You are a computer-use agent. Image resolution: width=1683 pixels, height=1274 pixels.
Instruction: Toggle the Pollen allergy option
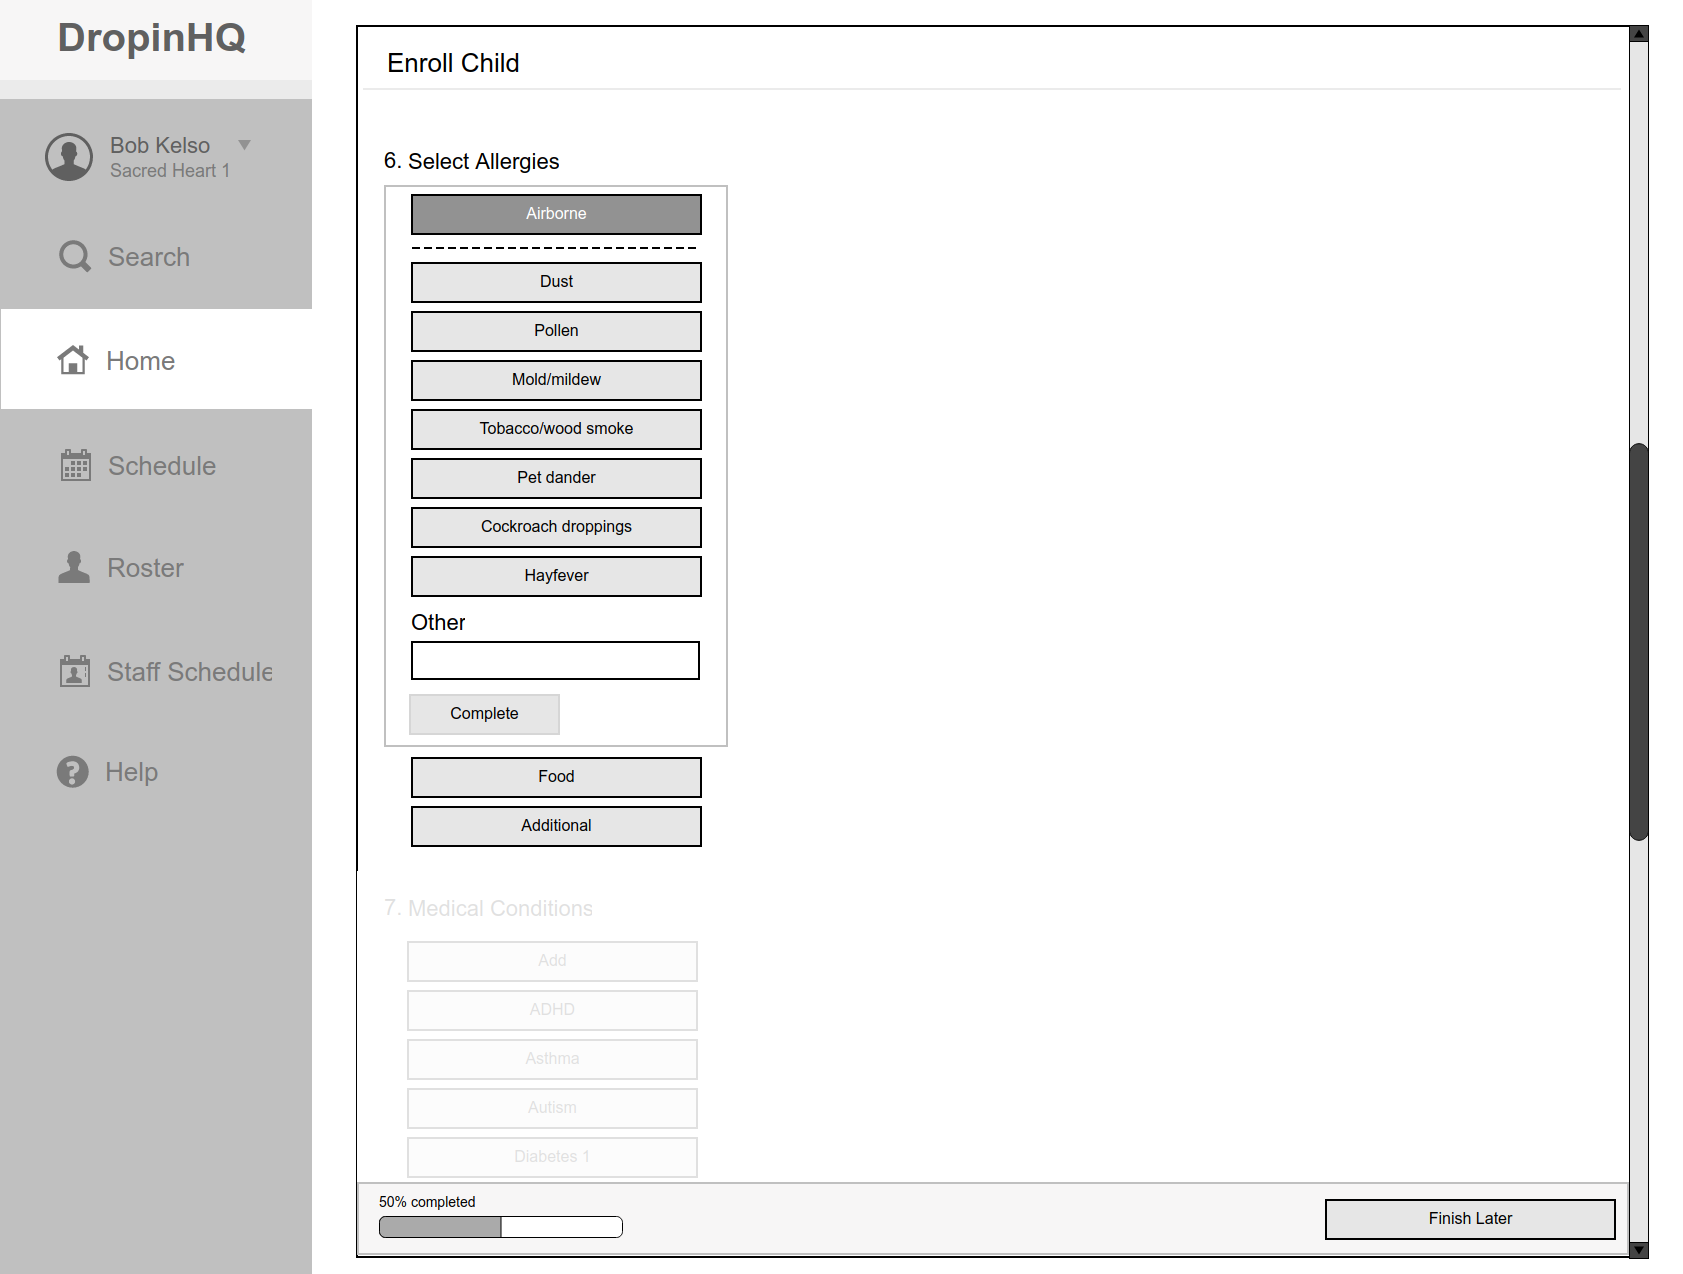tap(556, 331)
